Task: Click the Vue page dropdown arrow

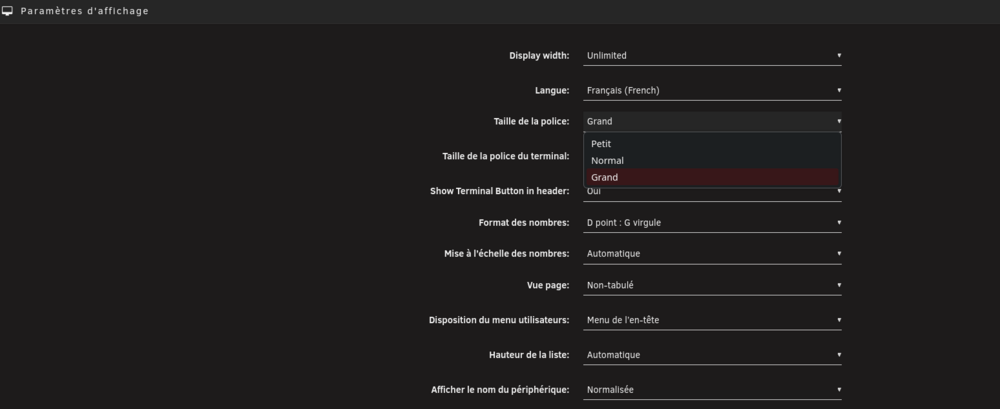Action: click(x=839, y=285)
